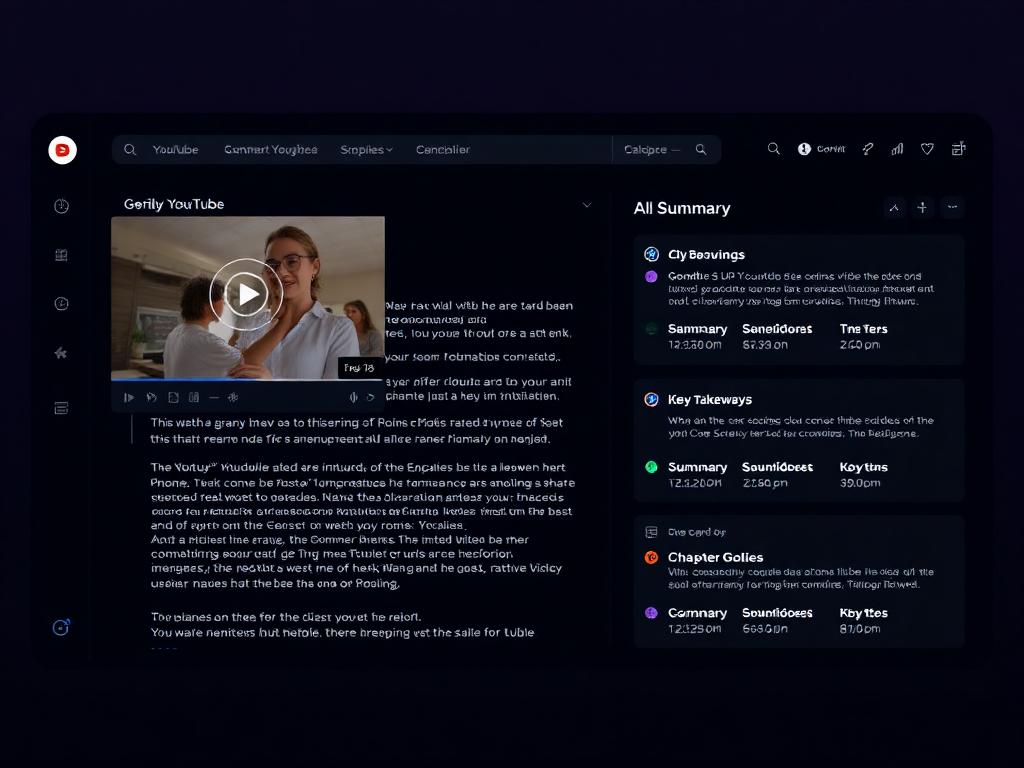Click the orange Chapter Golies icon

point(651,557)
